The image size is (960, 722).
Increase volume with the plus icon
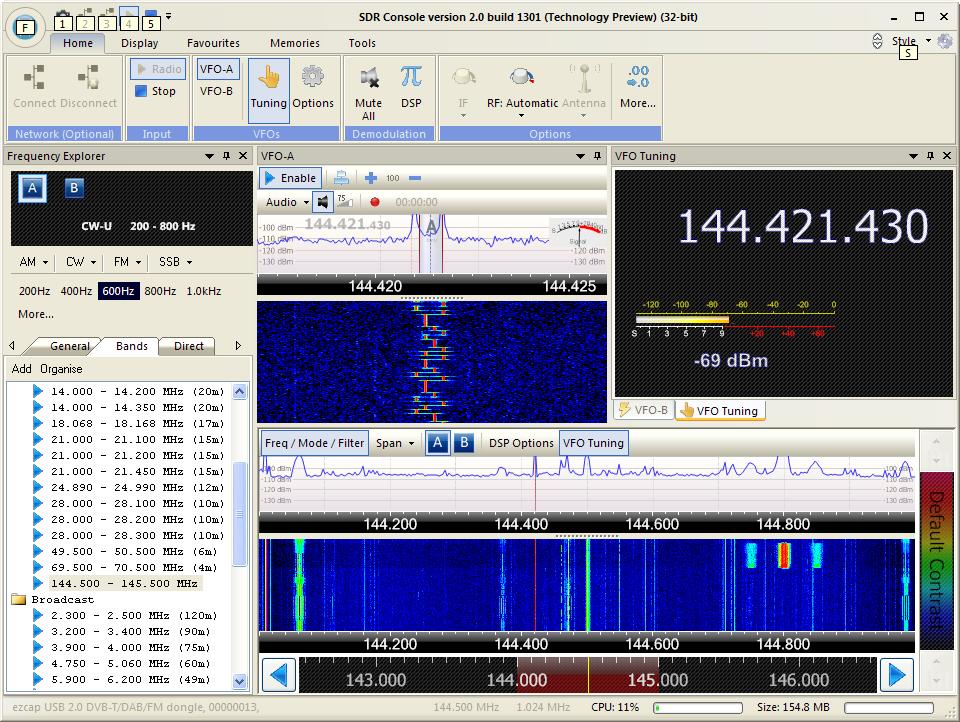pos(370,178)
